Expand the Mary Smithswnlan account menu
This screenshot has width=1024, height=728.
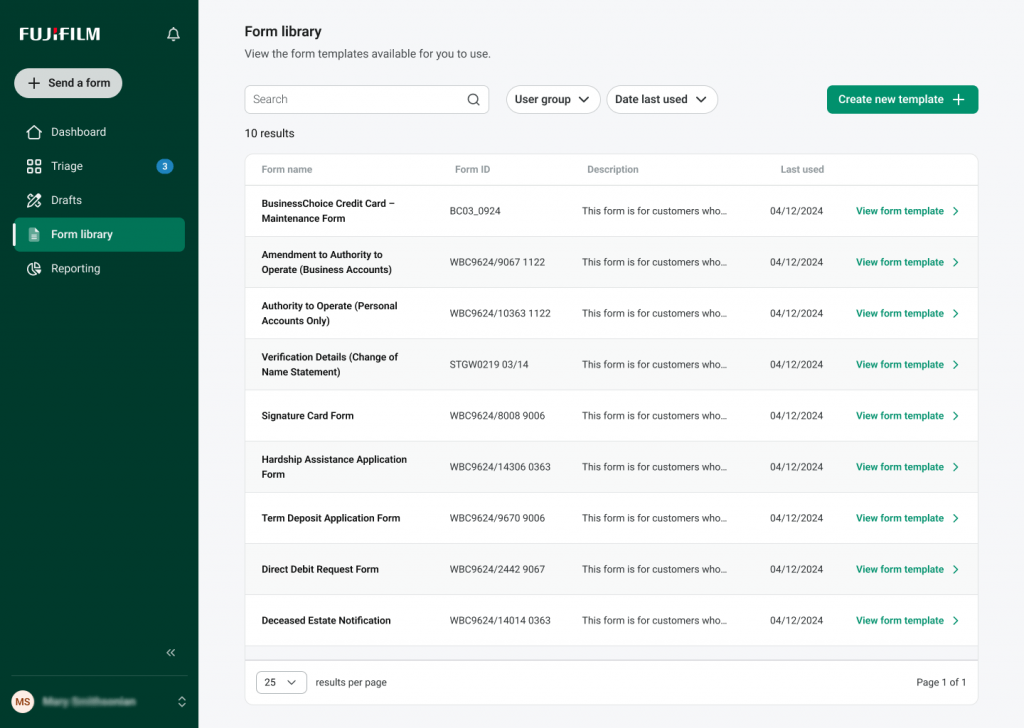(181, 701)
